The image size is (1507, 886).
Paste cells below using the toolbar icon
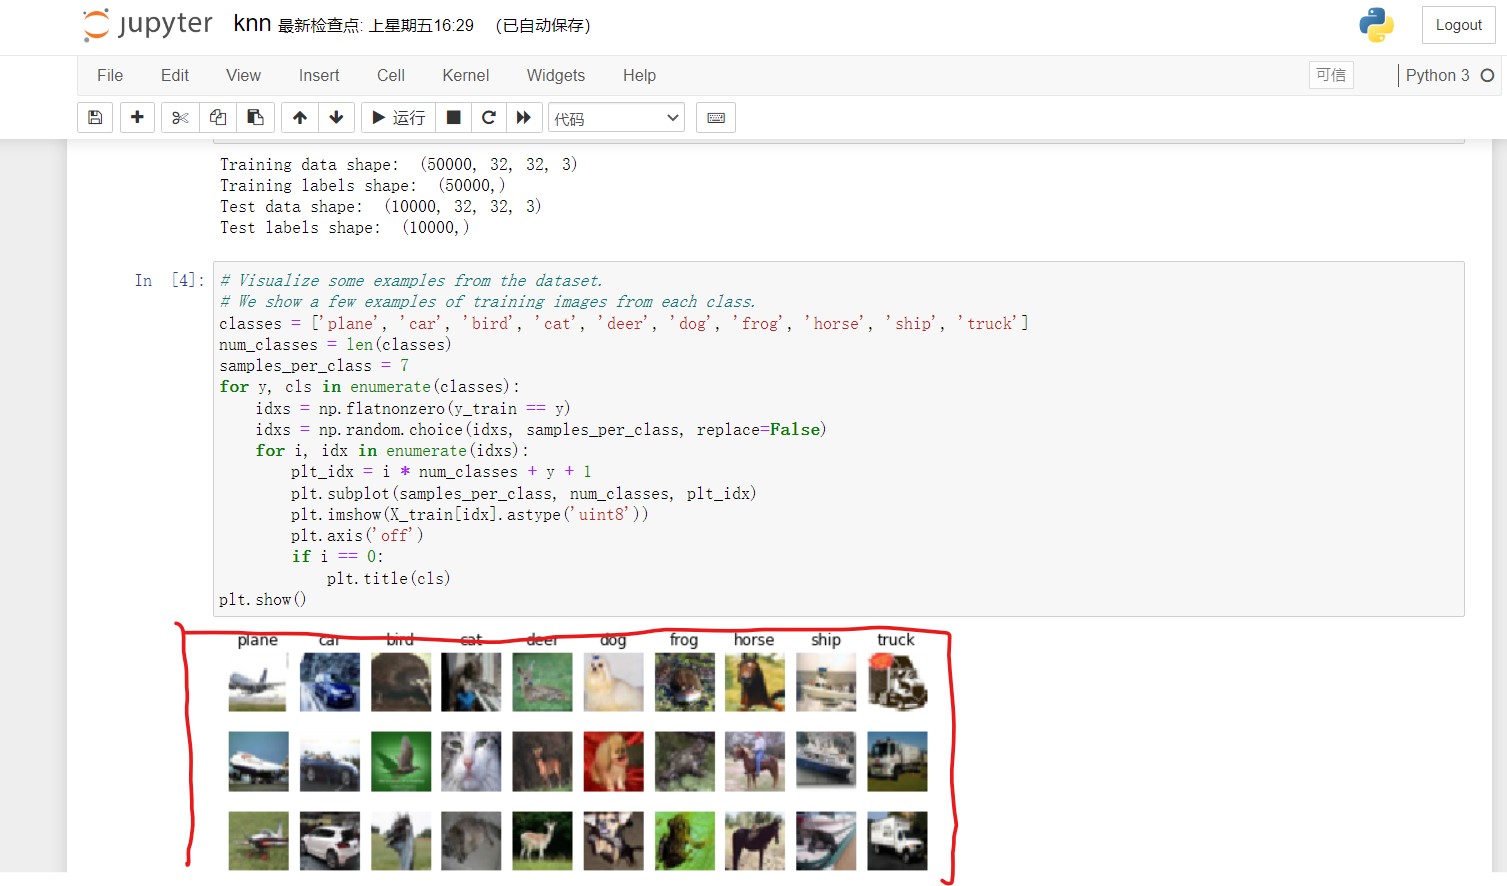pyautogui.click(x=256, y=118)
